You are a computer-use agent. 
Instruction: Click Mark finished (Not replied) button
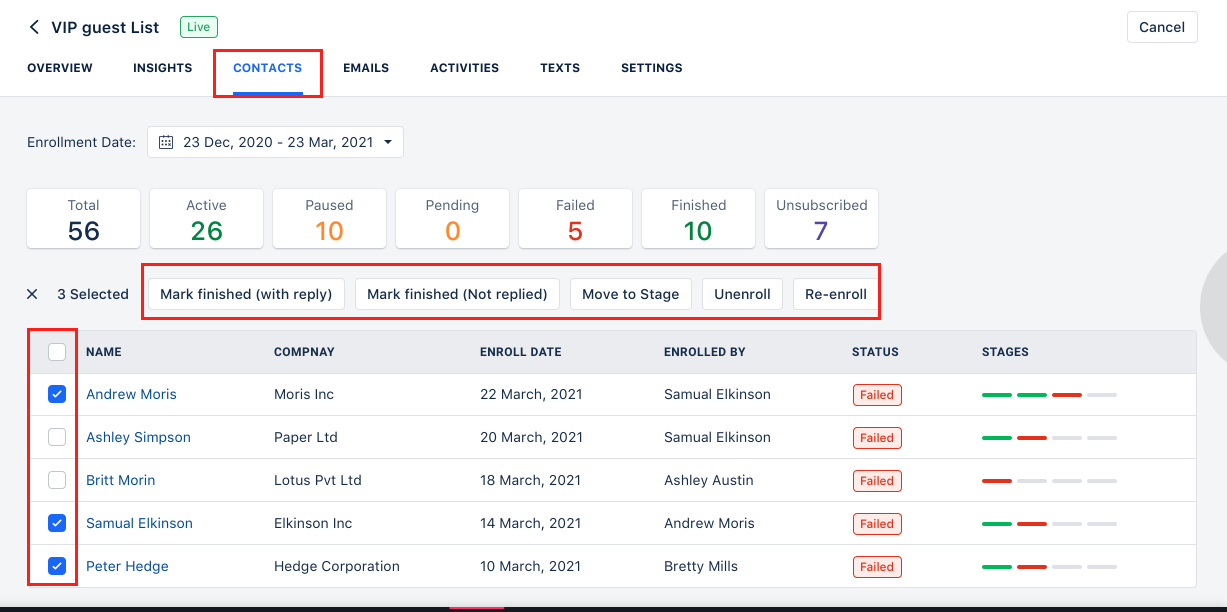tap(457, 294)
